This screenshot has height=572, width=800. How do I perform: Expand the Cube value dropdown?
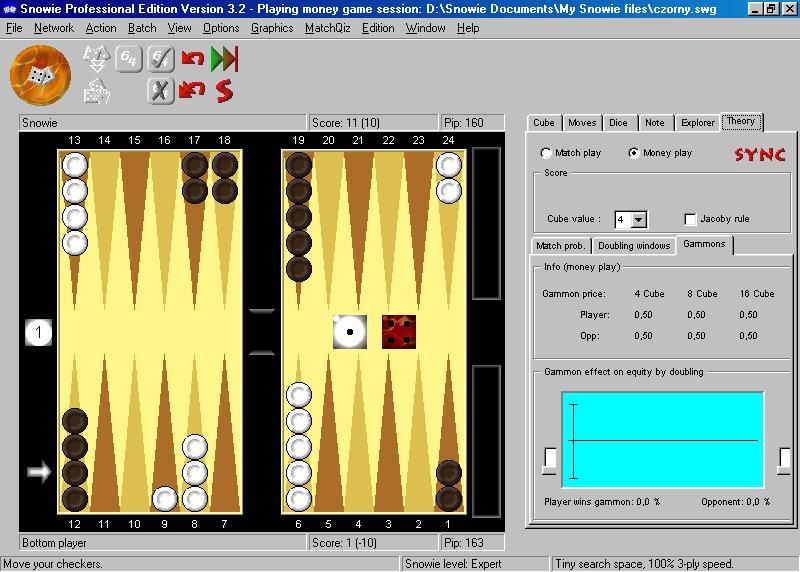[639, 220]
